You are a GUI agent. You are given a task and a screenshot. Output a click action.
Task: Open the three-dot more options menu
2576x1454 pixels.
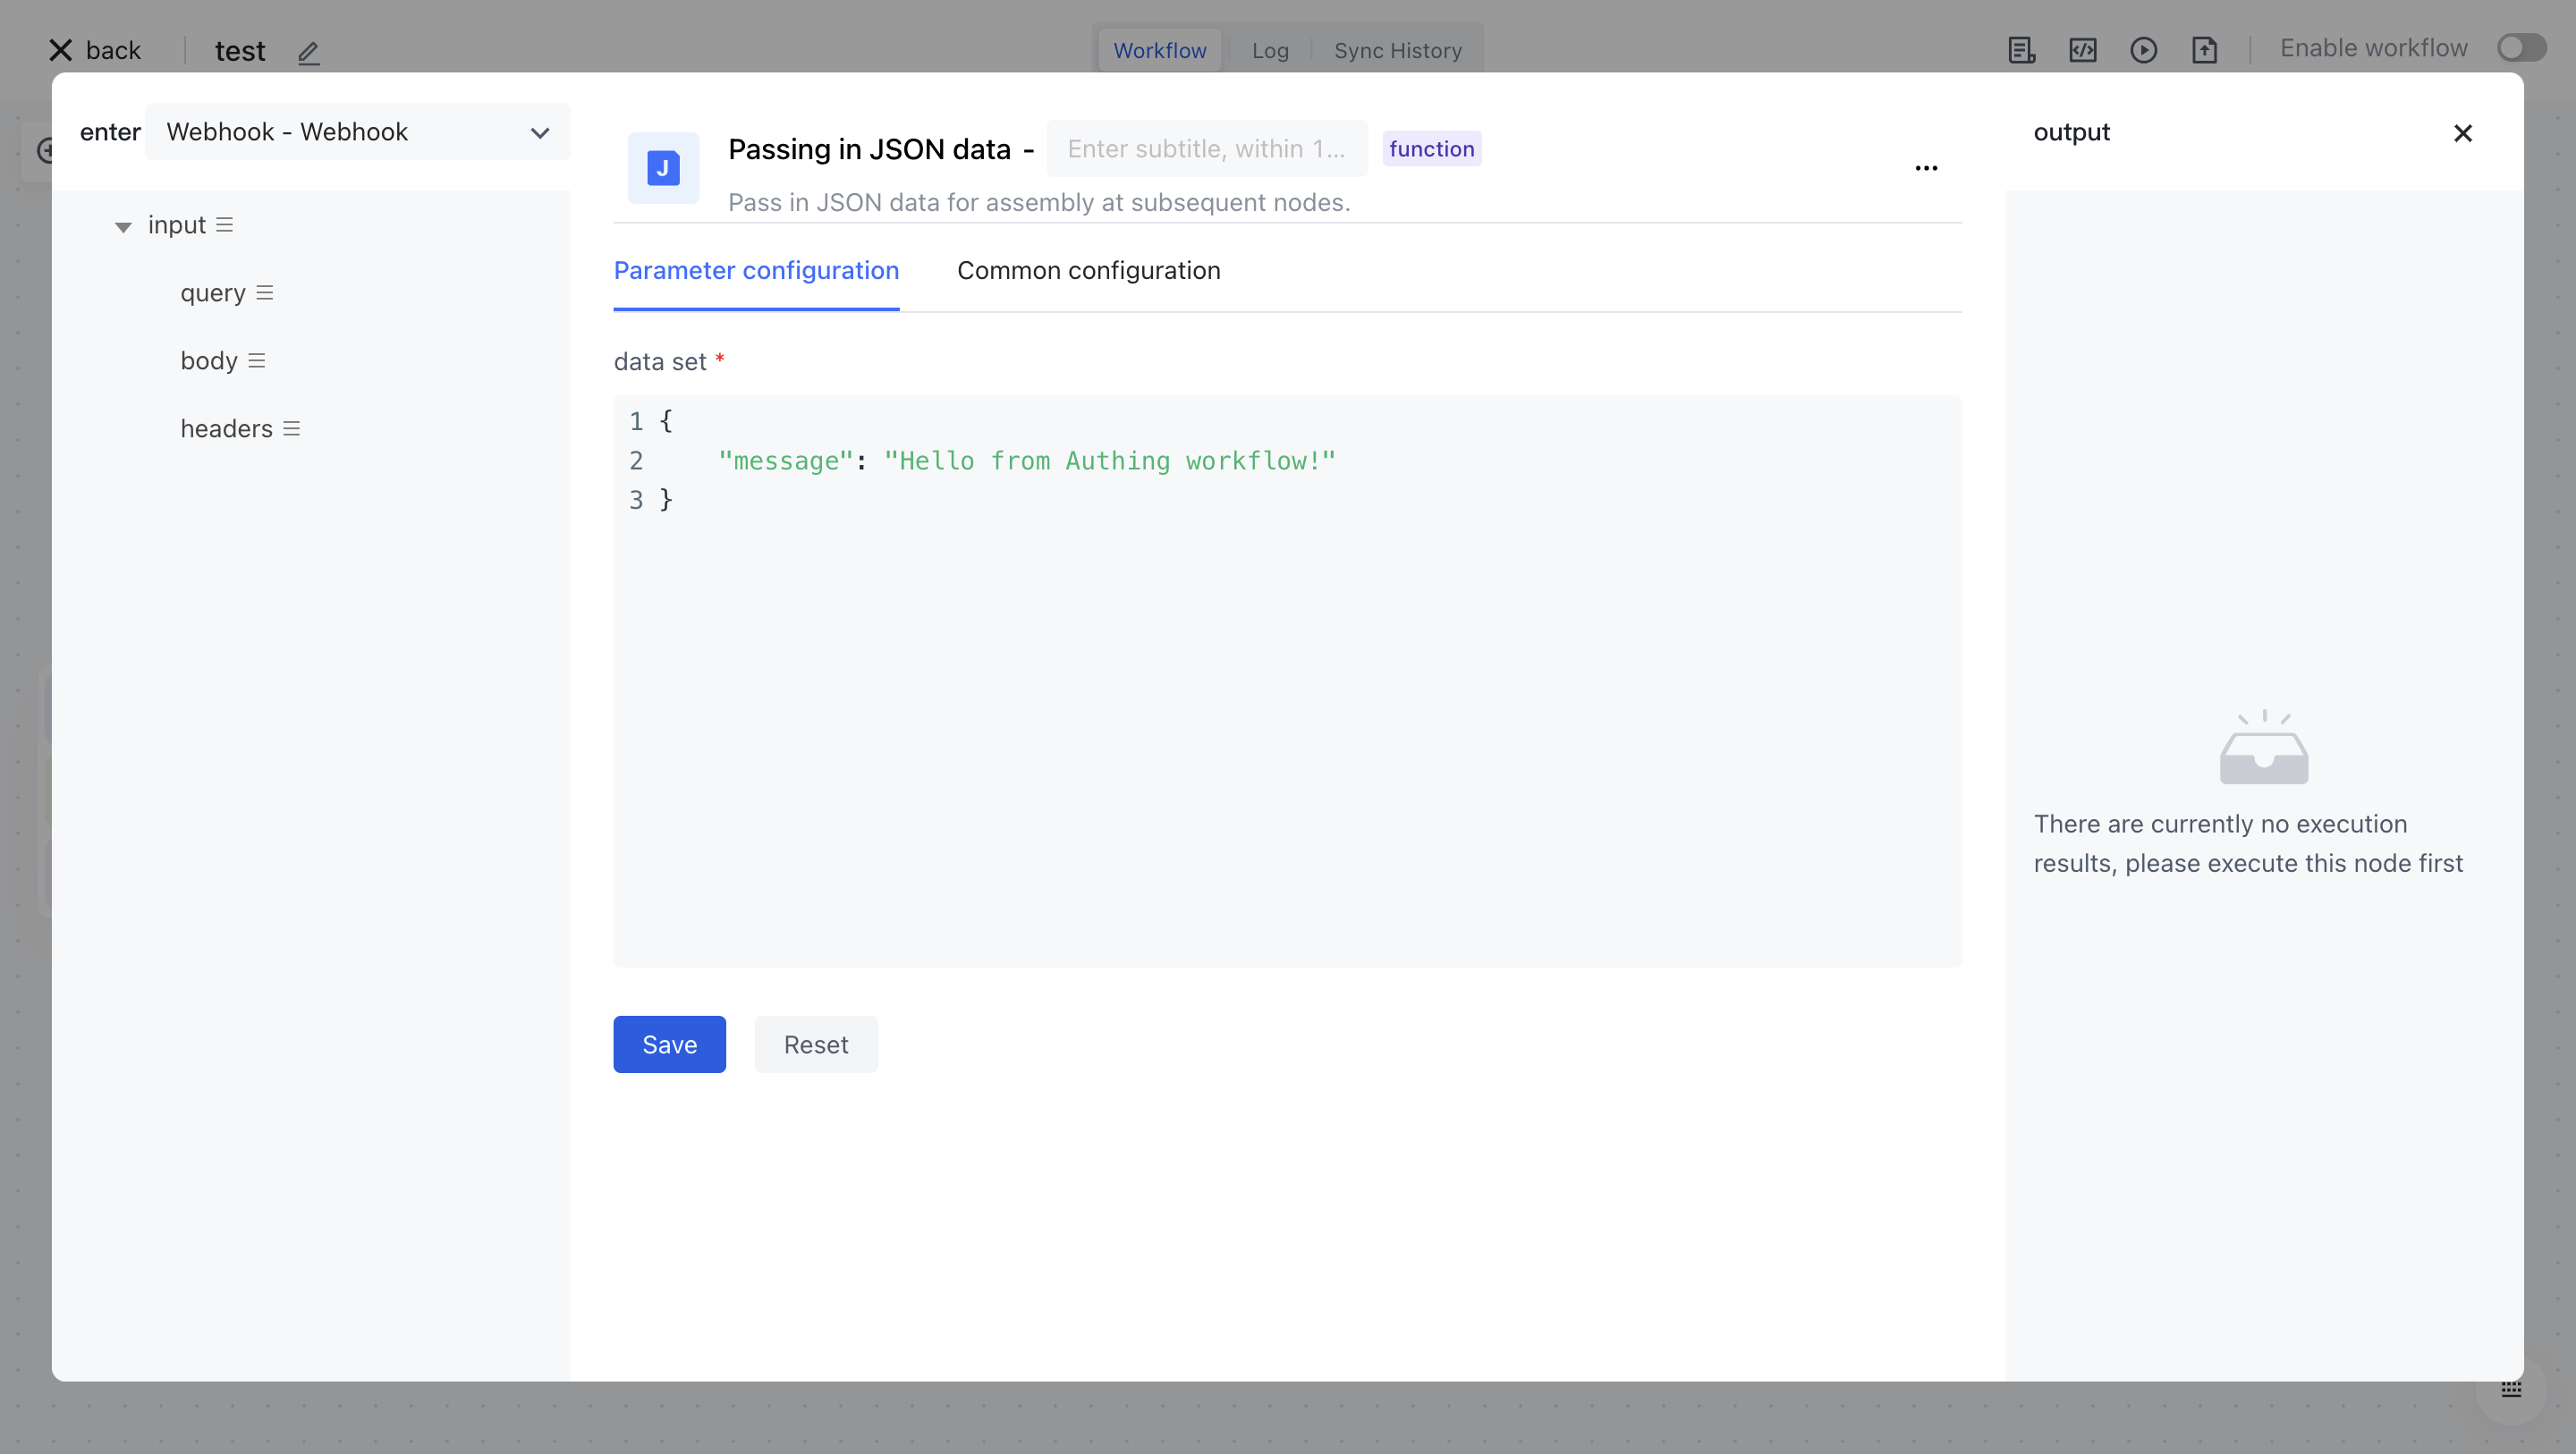click(x=1925, y=168)
